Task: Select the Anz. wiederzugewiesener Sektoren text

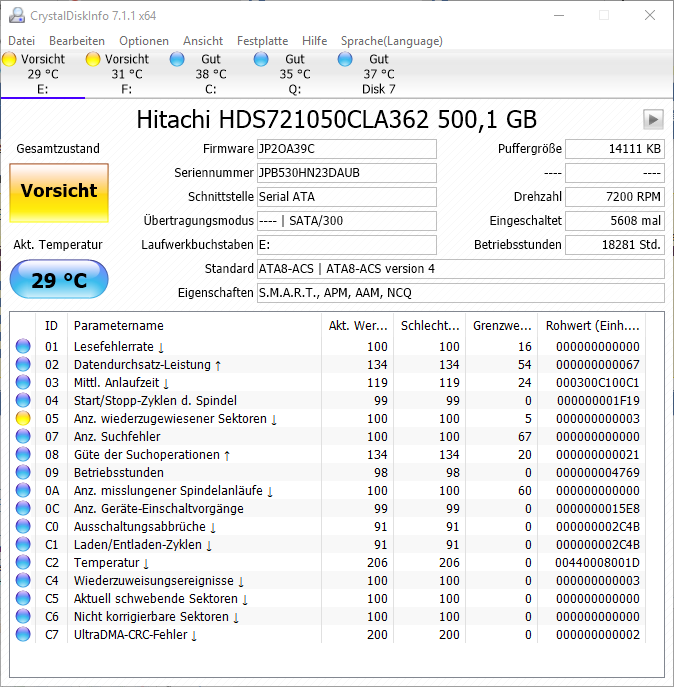Action: coord(170,419)
